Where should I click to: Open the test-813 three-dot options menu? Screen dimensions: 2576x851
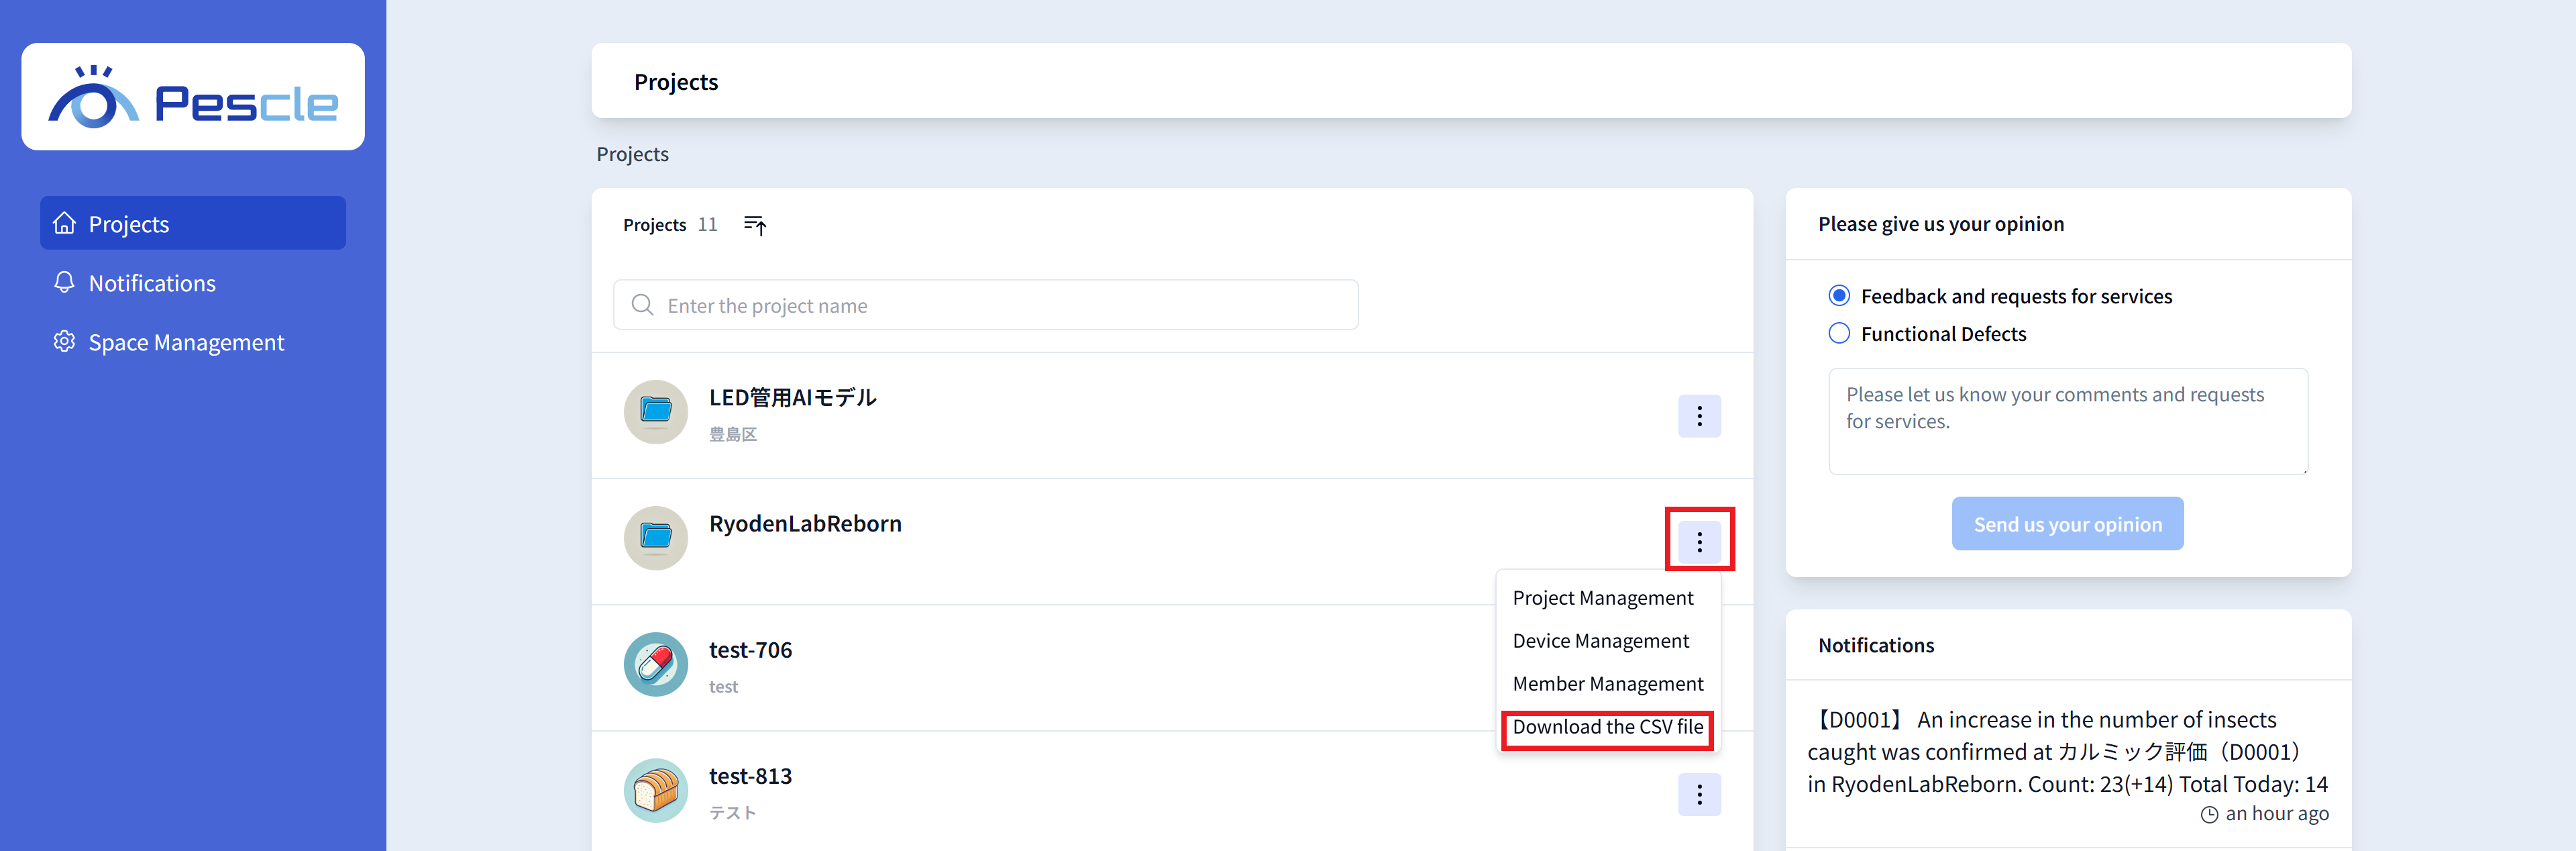click(x=1699, y=794)
